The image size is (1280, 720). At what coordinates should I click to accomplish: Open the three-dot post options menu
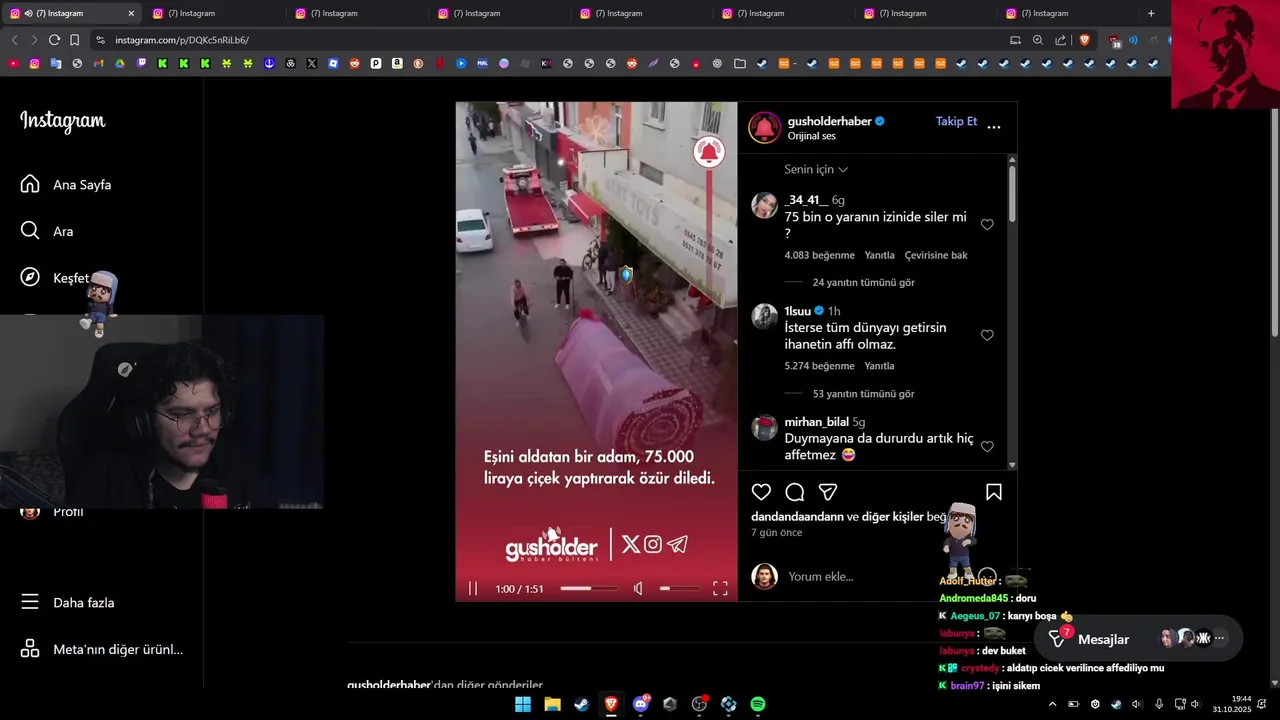(x=994, y=127)
